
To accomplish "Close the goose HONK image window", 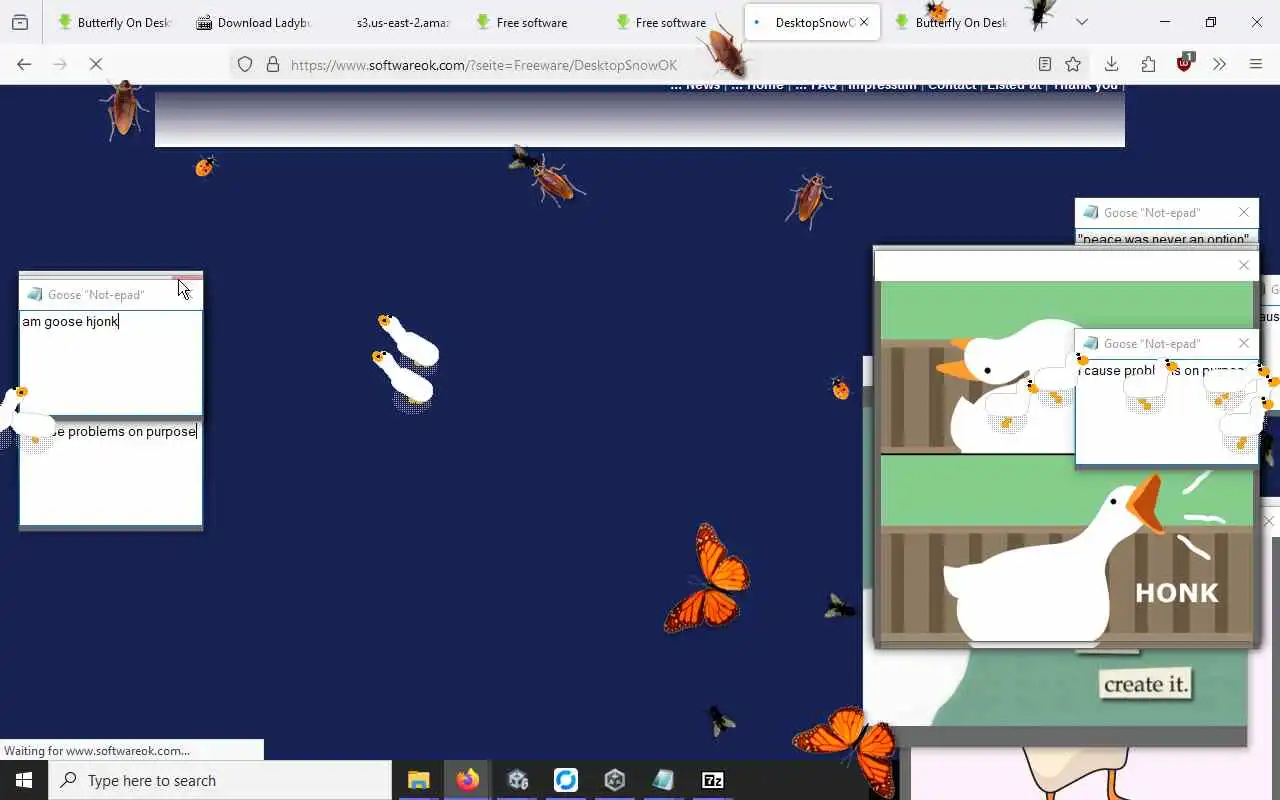I will (x=1244, y=265).
